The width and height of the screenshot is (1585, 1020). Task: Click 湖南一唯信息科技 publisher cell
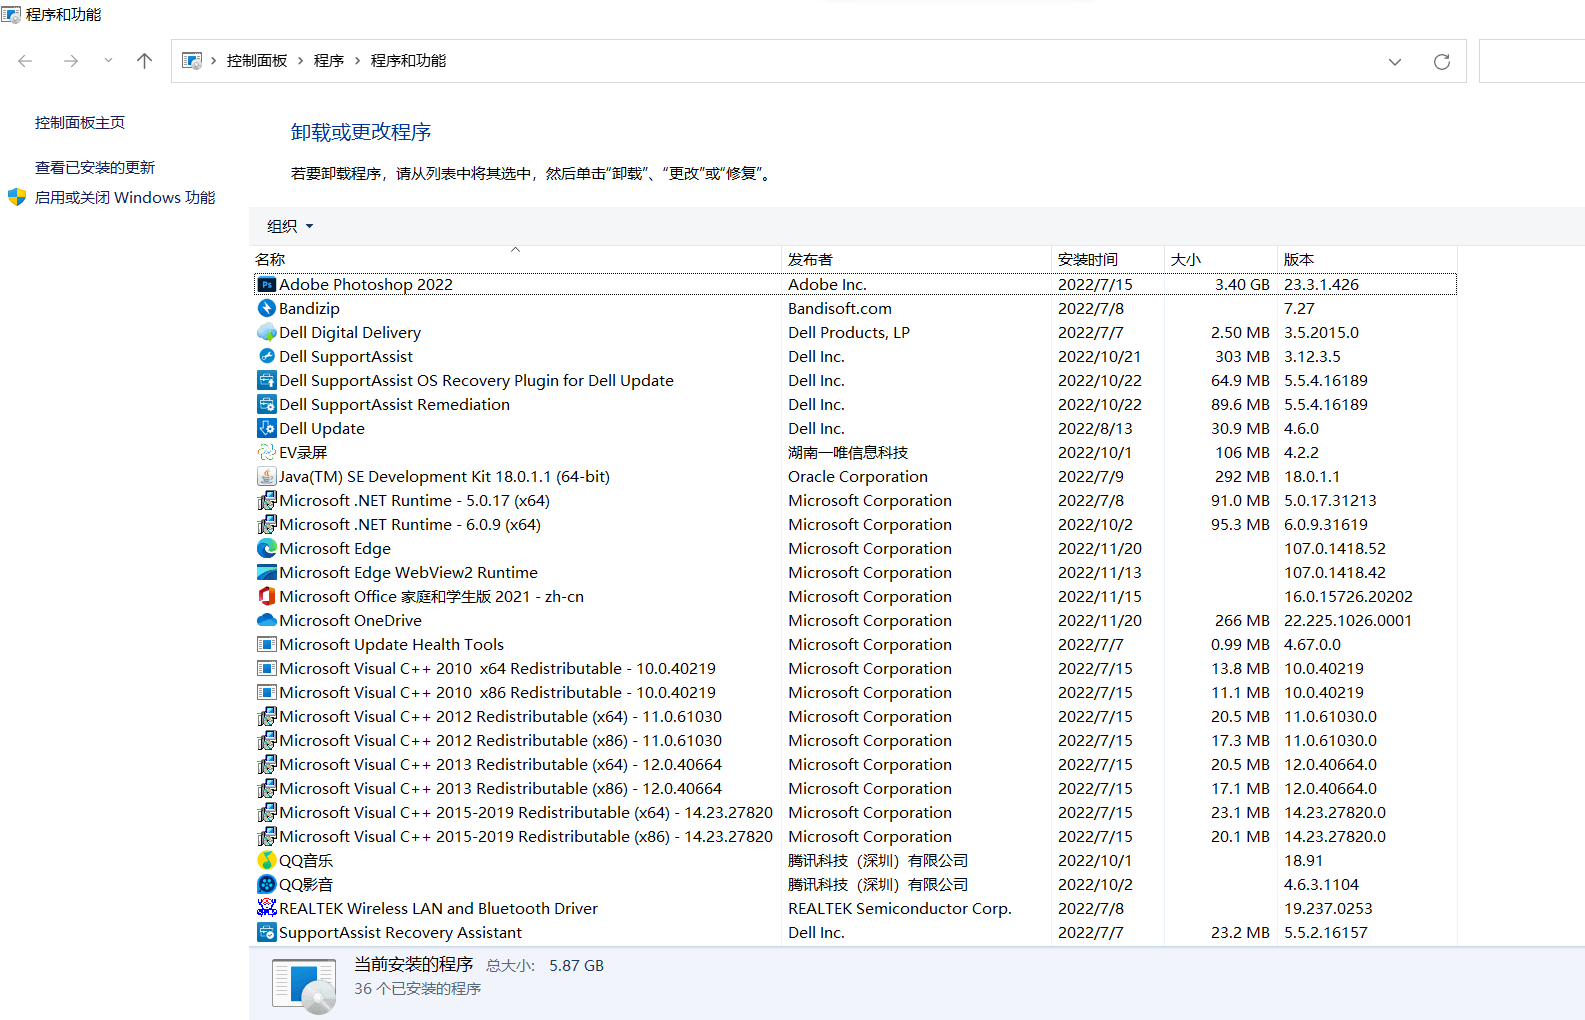click(848, 453)
